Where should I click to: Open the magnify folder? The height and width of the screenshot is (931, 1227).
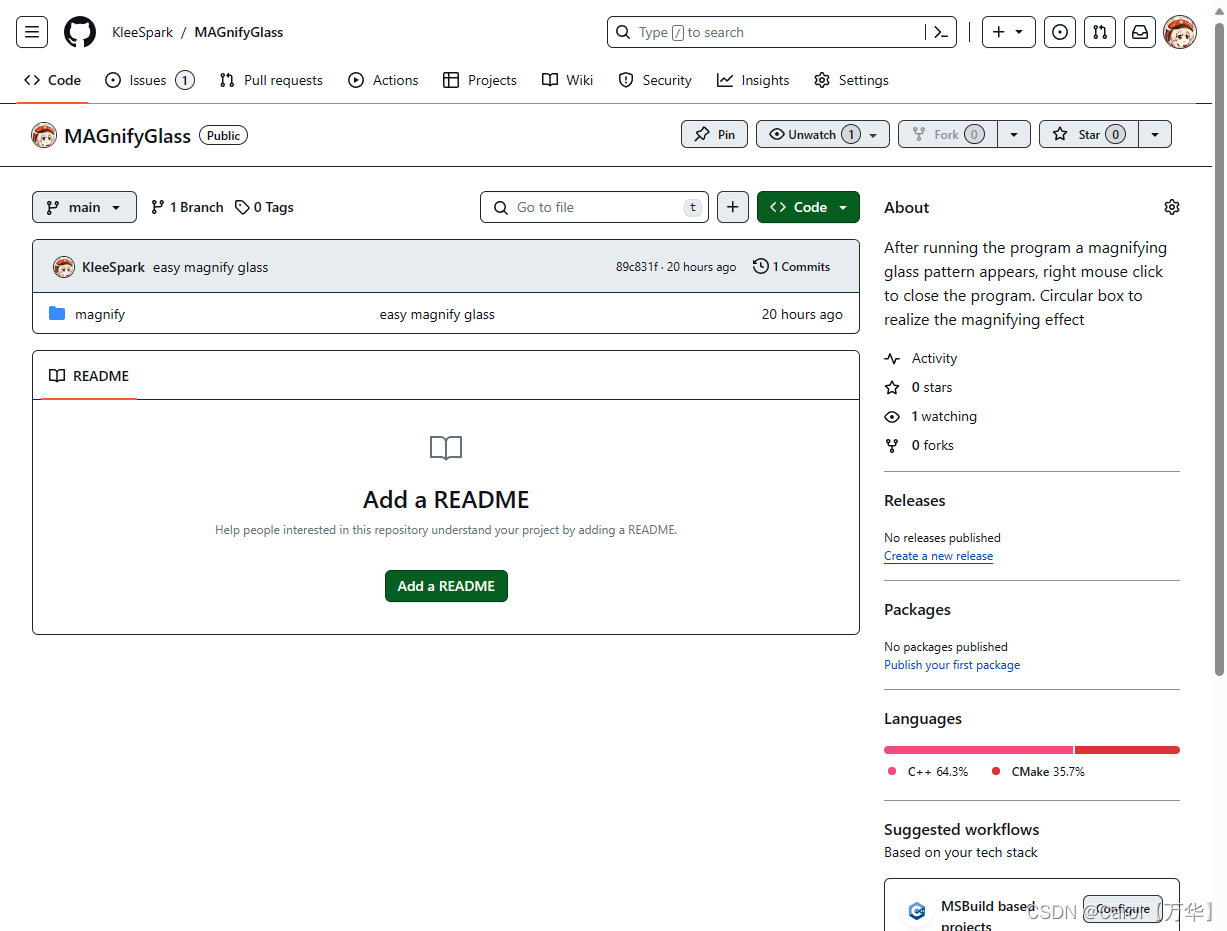click(x=100, y=314)
